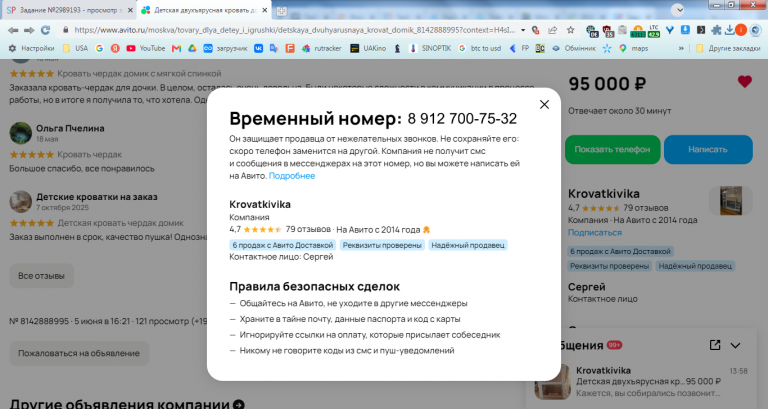Open the Подробнее link in the popup
Viewport: 768px width, 409px height.
tap(292, 176)
